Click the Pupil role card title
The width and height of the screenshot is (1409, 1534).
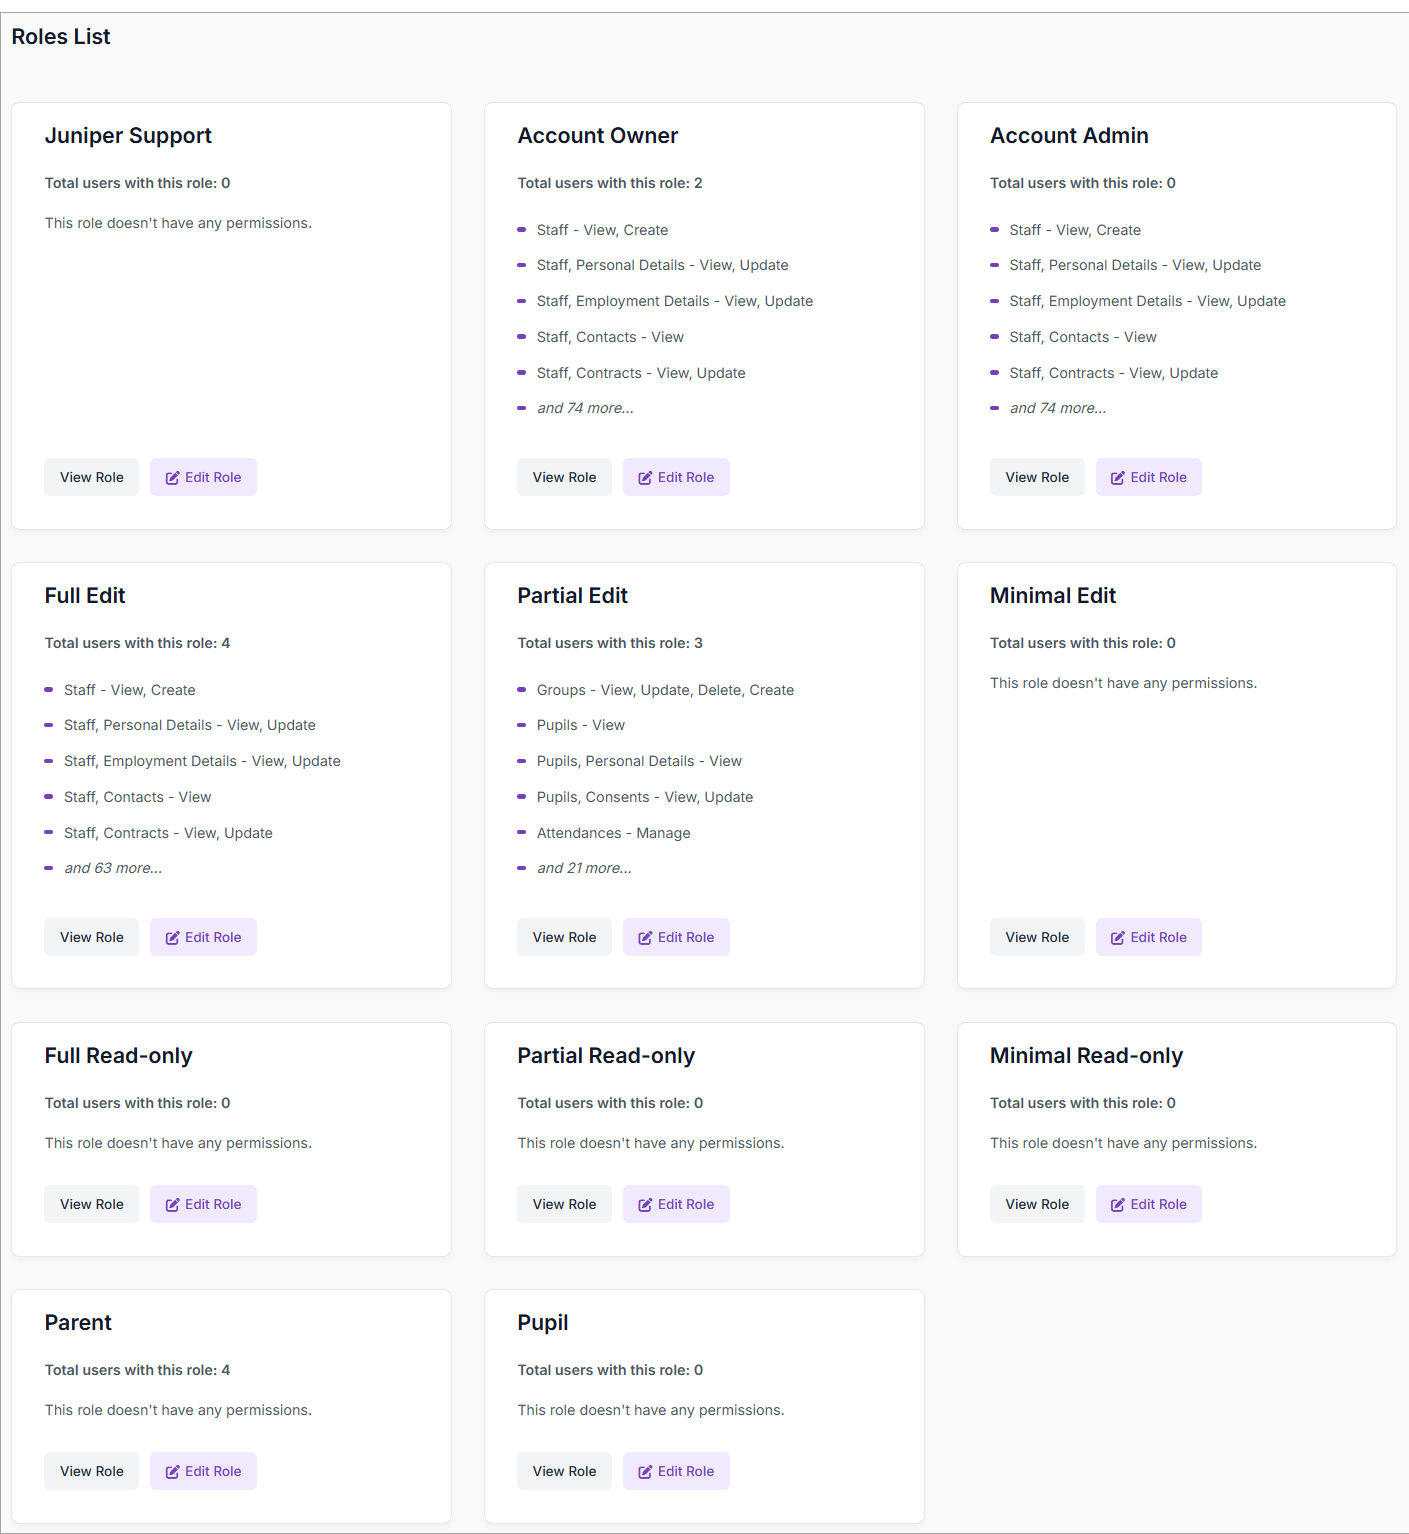[543, 1322]
